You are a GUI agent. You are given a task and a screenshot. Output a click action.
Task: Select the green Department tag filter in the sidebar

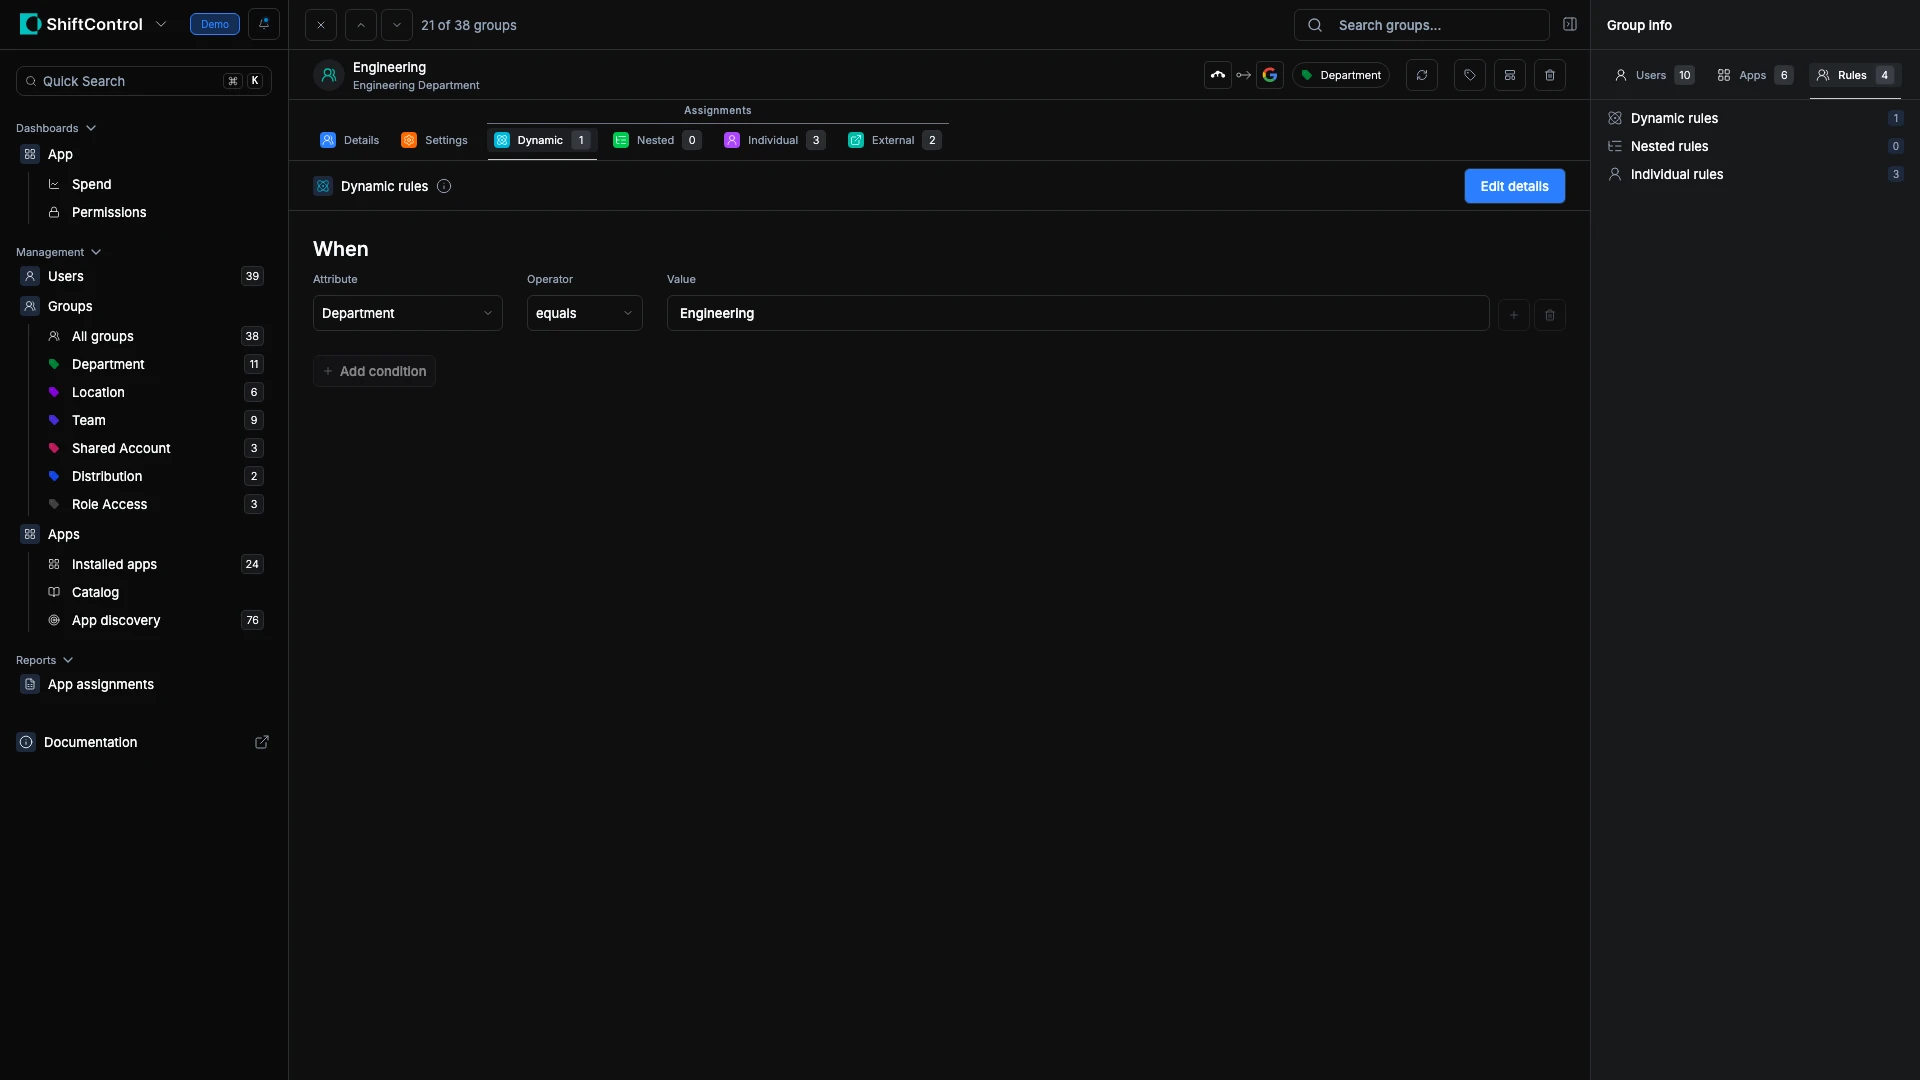pos(108,364)
